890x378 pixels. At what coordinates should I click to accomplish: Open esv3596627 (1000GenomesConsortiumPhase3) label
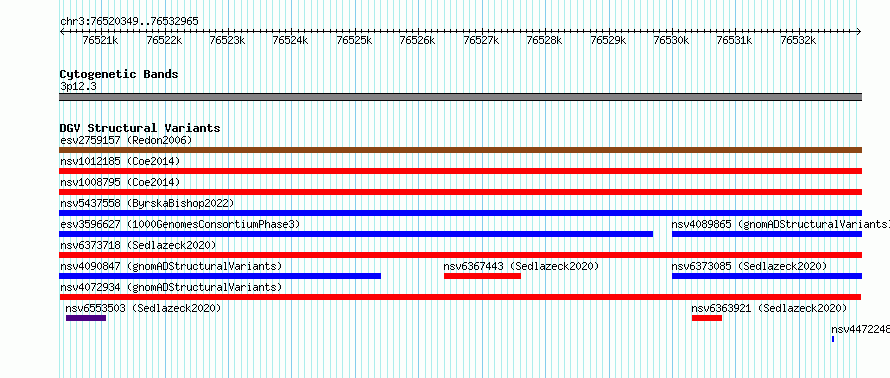[180, 224]
